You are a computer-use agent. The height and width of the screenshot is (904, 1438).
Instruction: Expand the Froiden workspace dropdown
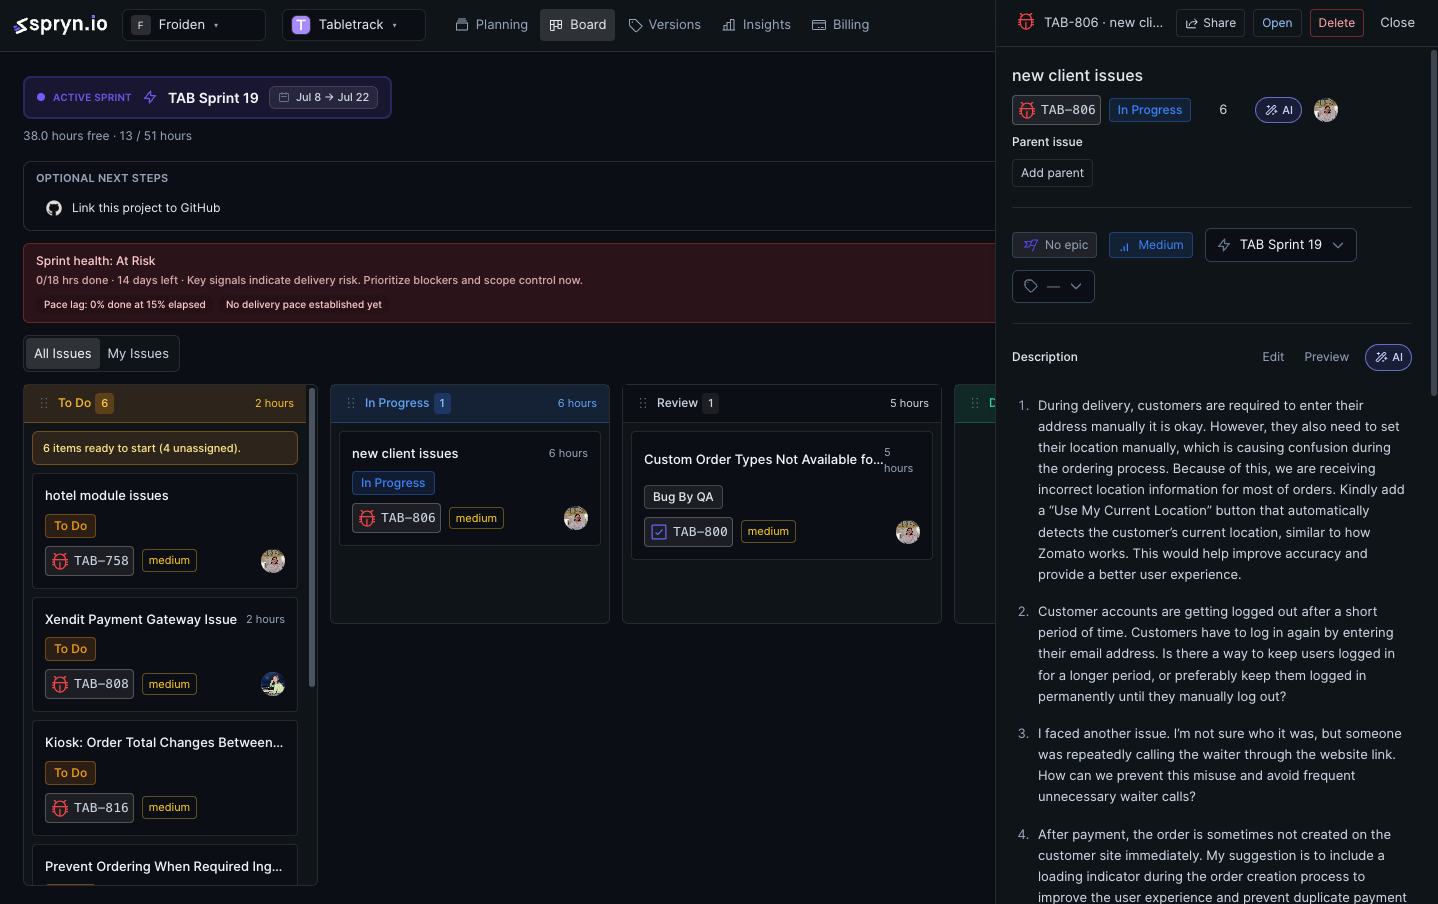coord(194,25)
